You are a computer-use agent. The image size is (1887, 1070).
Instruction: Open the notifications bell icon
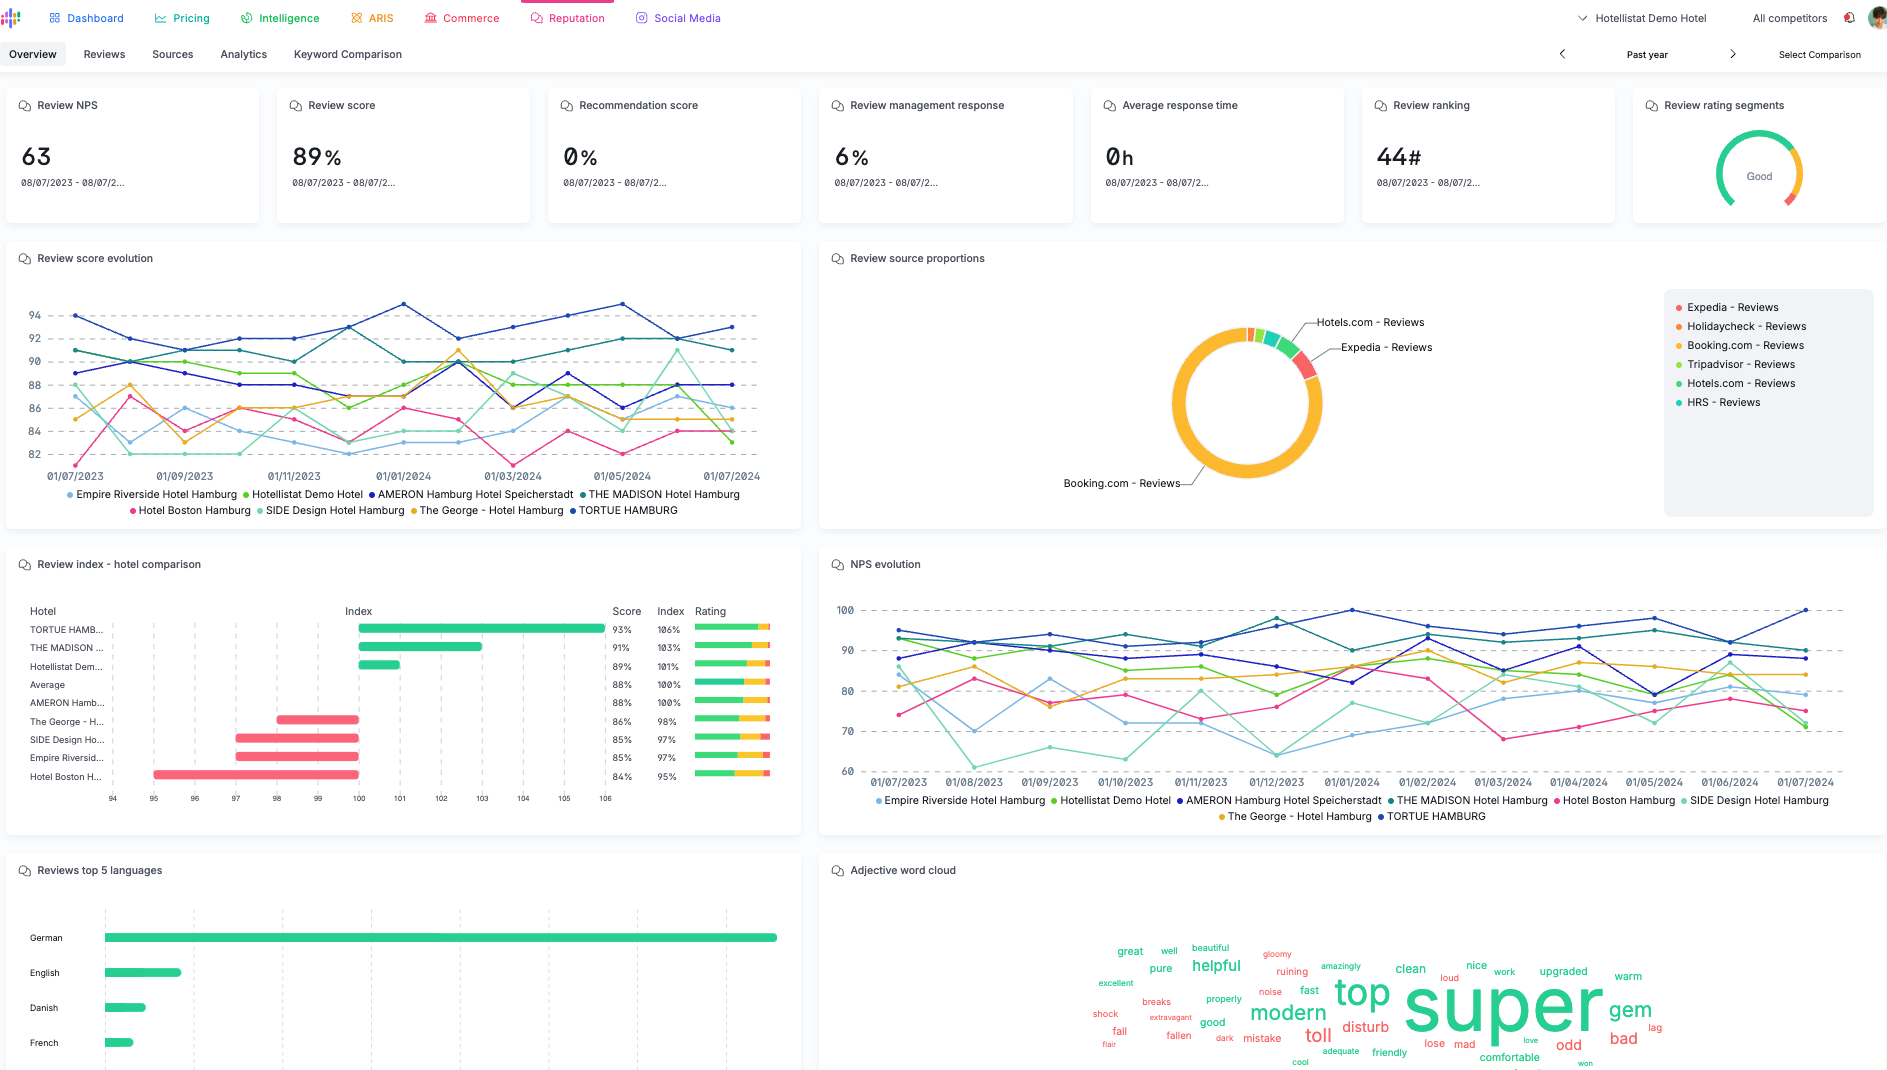tap(1850, 18)
